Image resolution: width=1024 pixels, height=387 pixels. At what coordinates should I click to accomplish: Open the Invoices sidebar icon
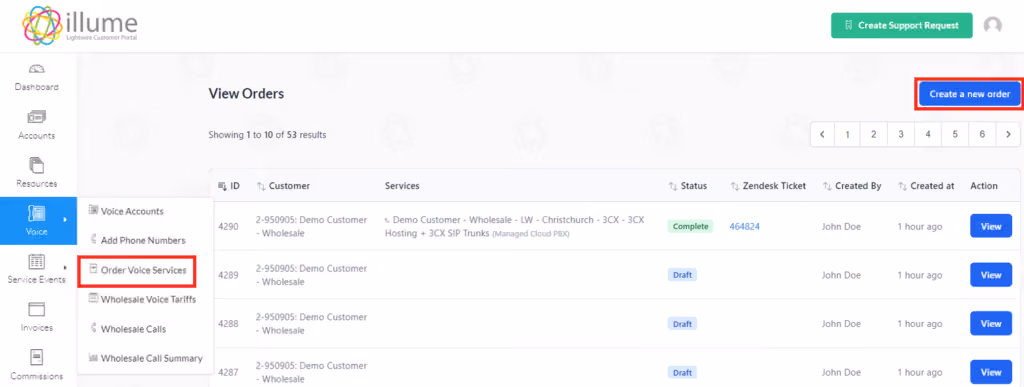click(37, 309)
